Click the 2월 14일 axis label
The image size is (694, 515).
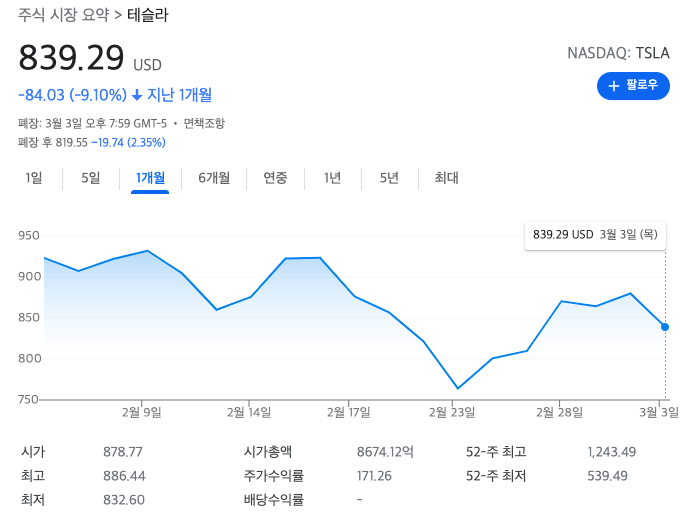(249, 412)
